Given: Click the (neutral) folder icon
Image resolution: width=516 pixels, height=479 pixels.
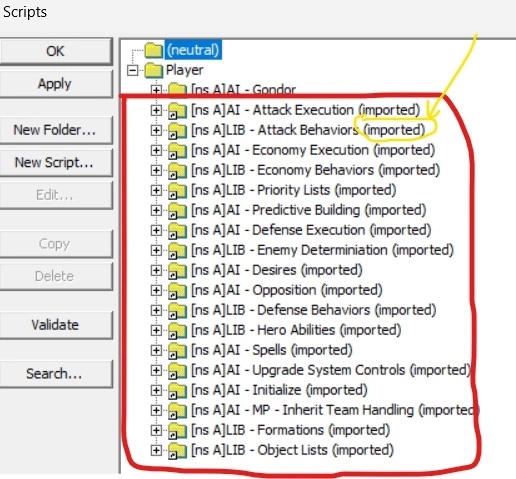Looking at the screenshot, I should click(154, 50).
